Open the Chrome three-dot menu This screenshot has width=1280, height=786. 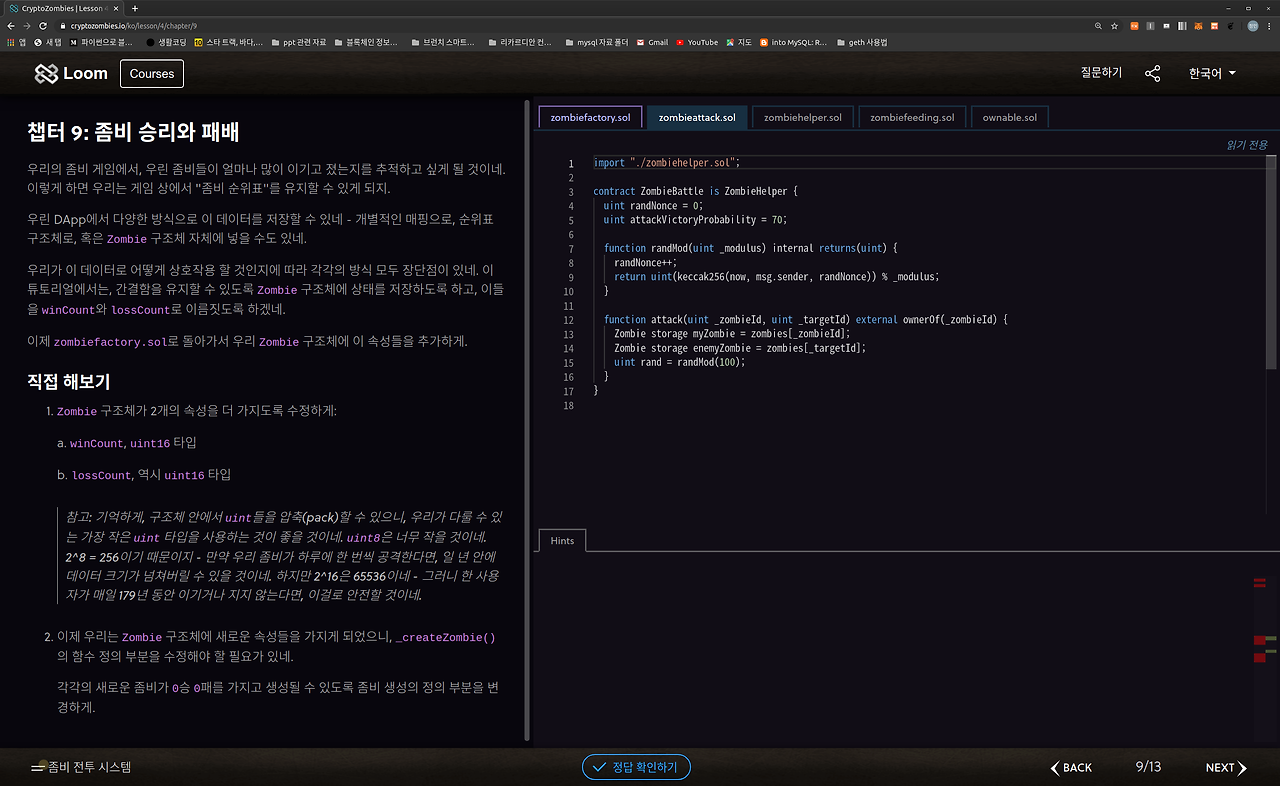click(1270, 25)
